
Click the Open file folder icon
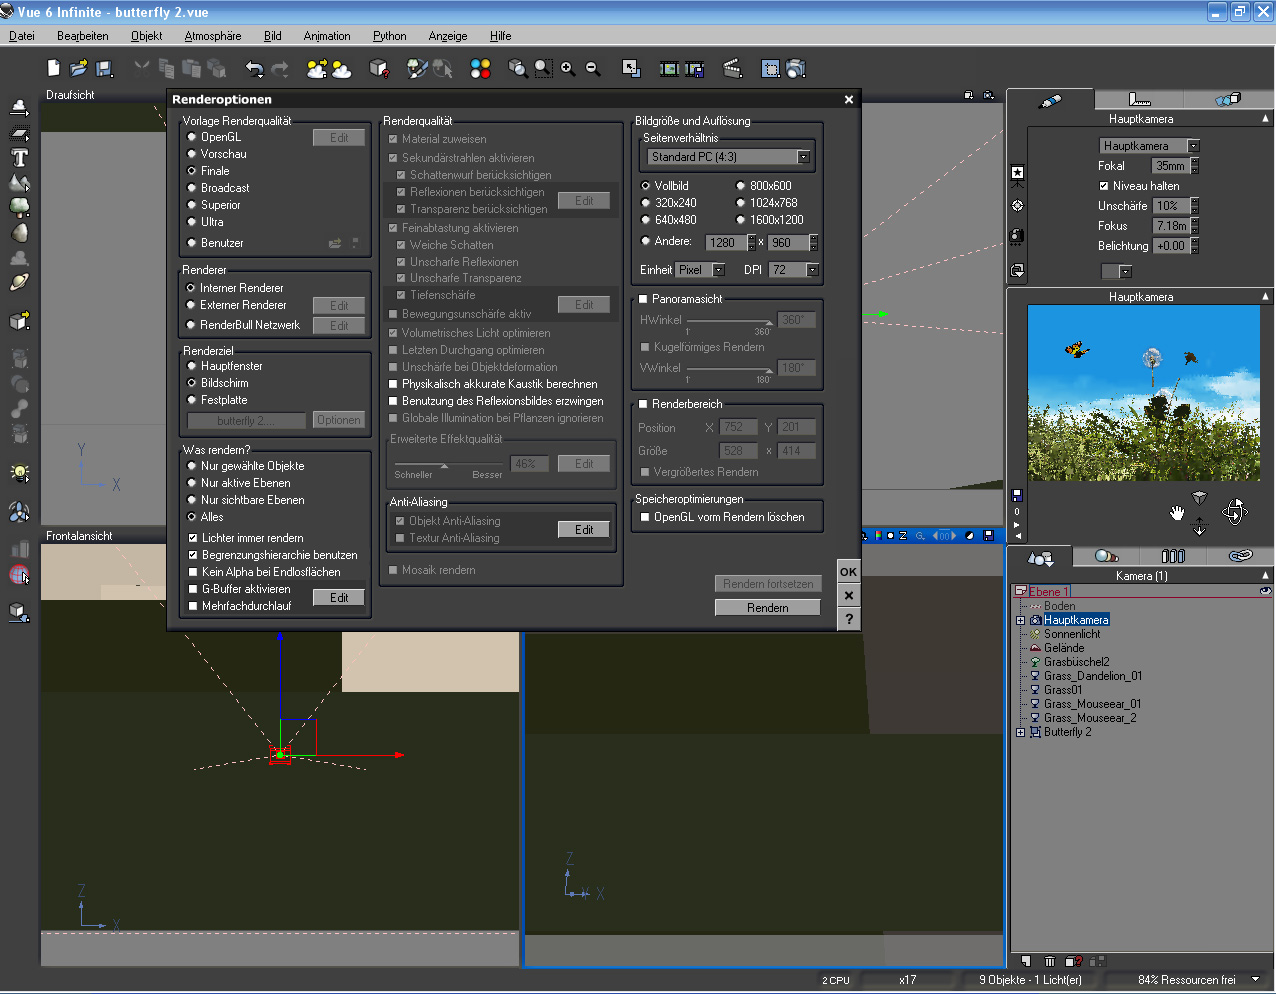(x=79, y=68)
